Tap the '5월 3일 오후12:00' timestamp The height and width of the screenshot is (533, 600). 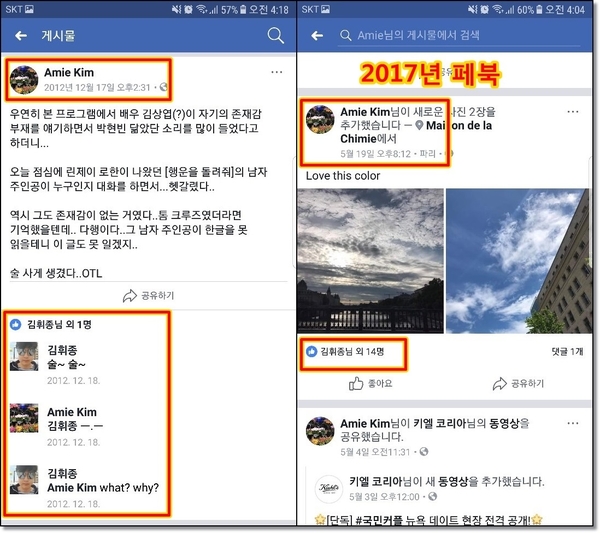click(x=384, y=497)
